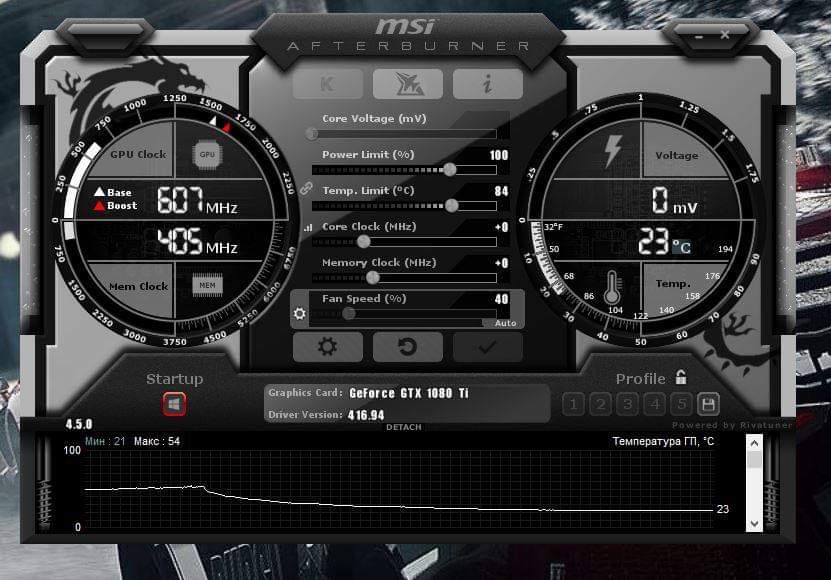Toggle the profile lock icon

point(681,377)
